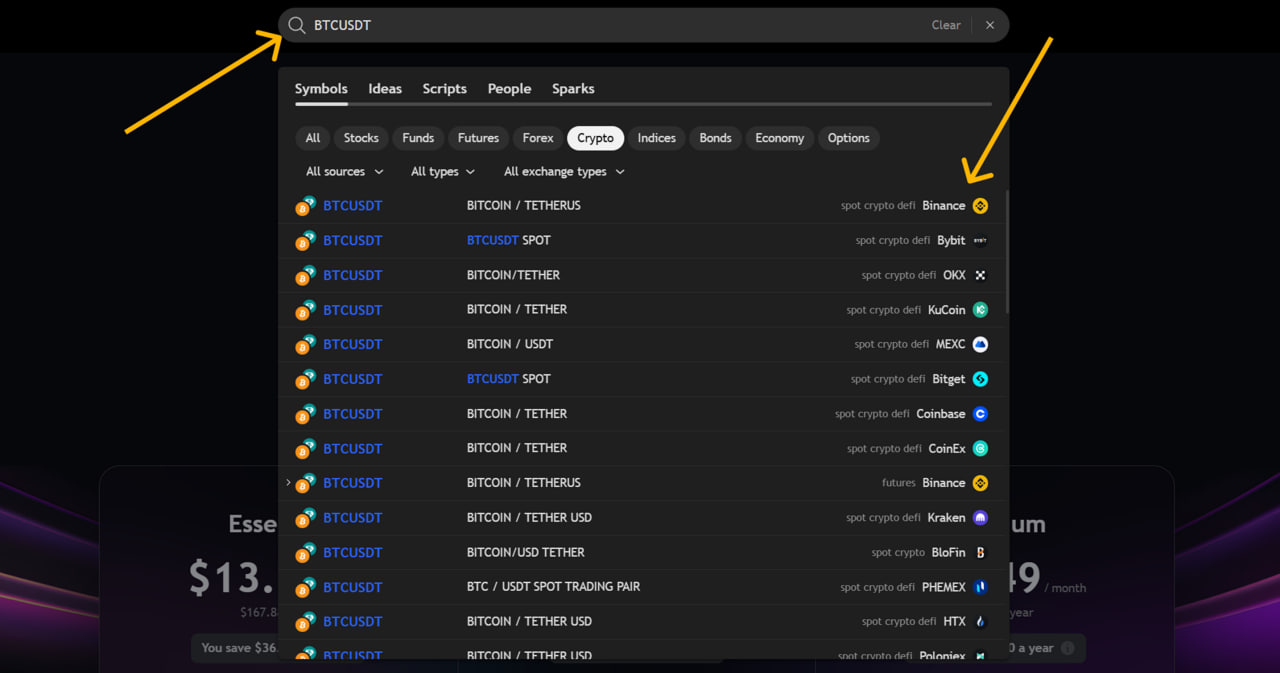
Task: Open BTCUSDT symbol on OKX
Action: [x=353, y=275]
